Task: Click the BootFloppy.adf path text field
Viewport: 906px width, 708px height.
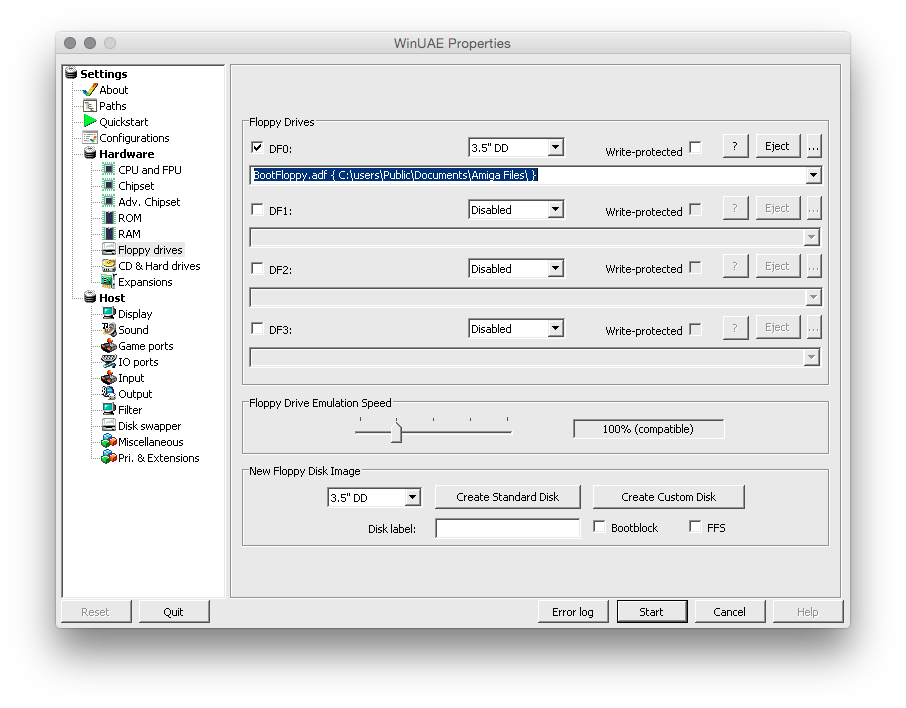Action: pyautogui.click(x=528, y=175)
